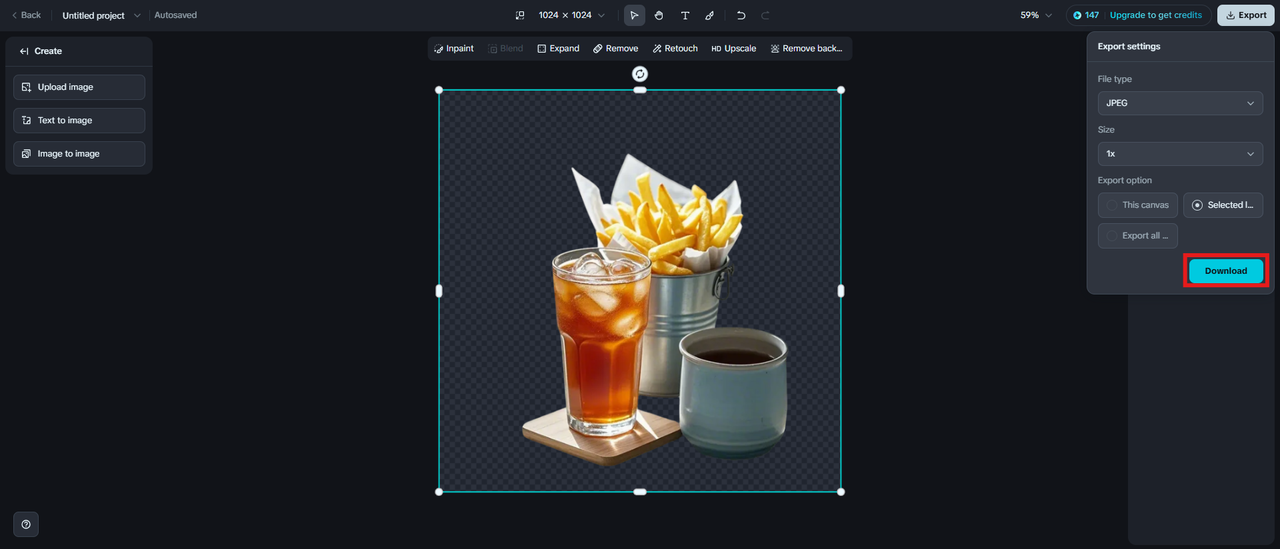The width and height of the screenshot is (1280, 549).
Task: Choose the text tool
Action: click(685, 15)
